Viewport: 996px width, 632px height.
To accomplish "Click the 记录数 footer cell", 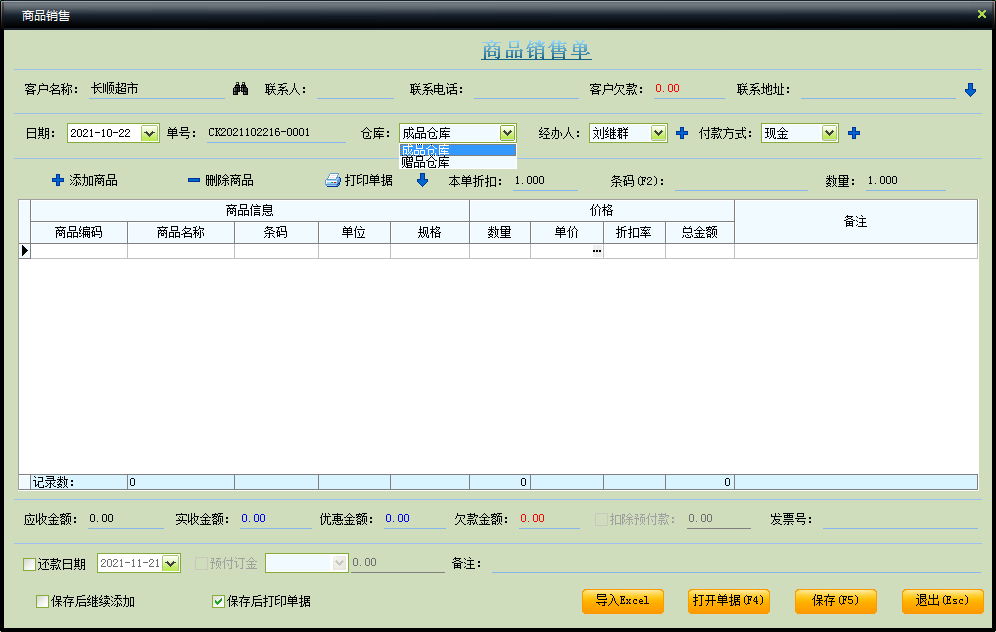I will coord(79,482).
